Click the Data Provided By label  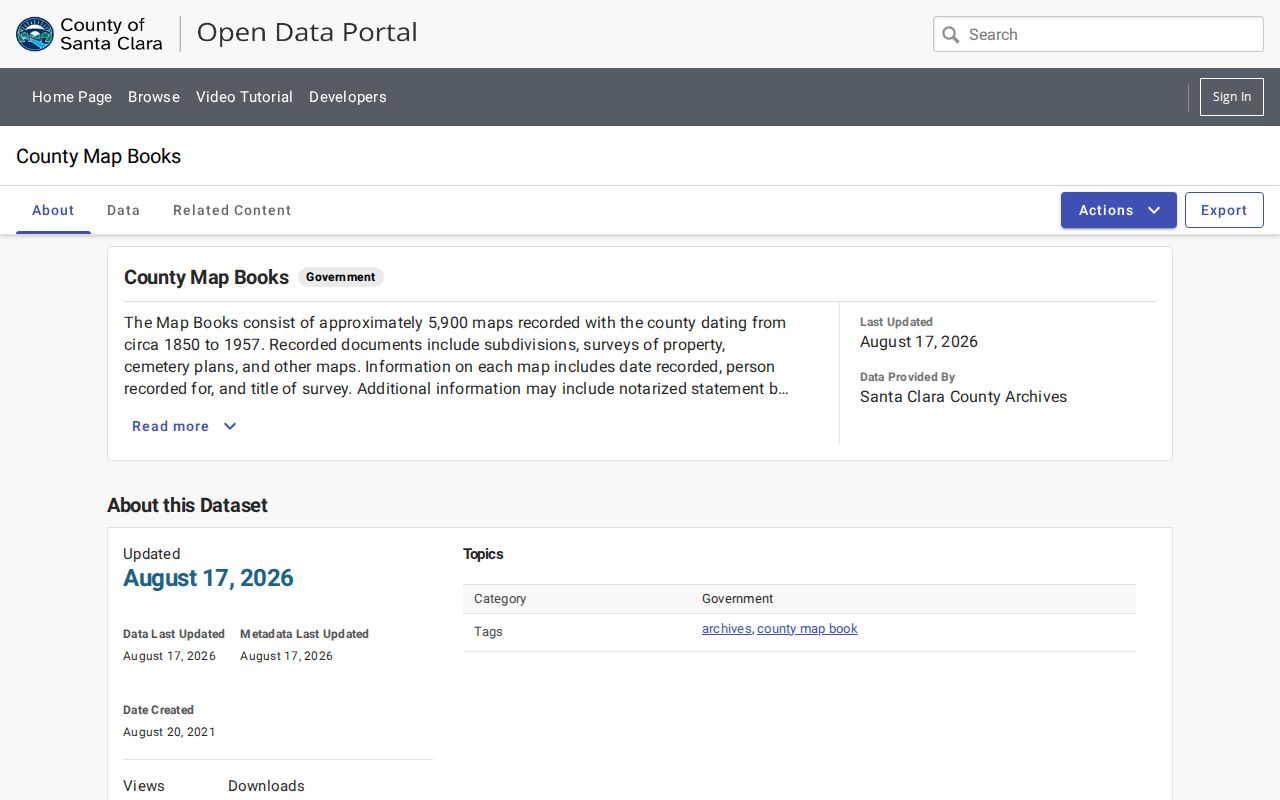coord(907,377)
